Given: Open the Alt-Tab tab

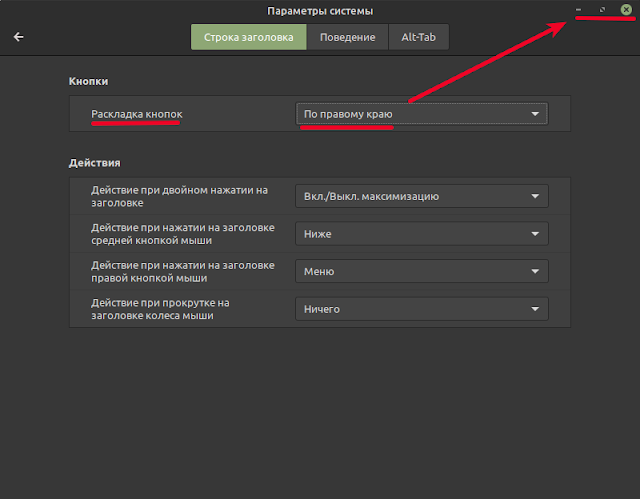Looking at the screenshot, I should point(418,37).
